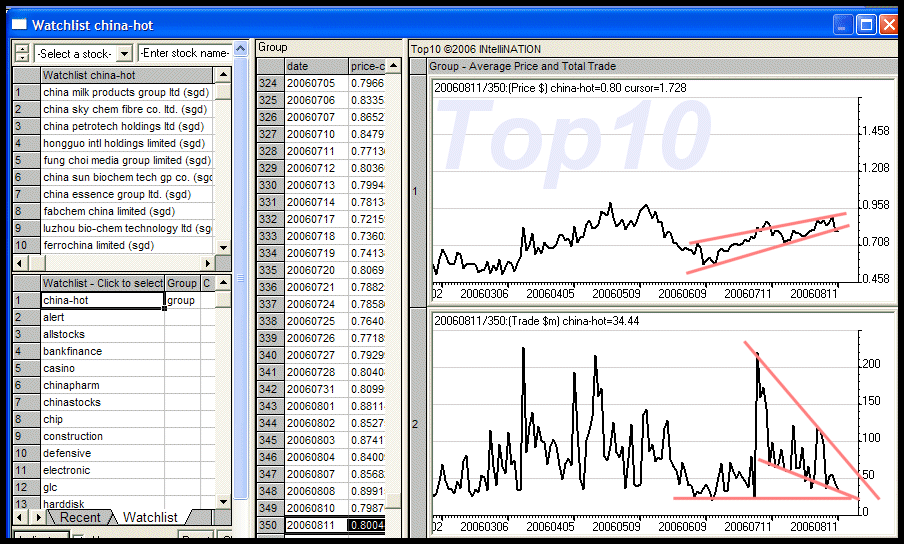Open the Select a stock dropdown
Image resolution: width=904 pixels, height=544 pixels.
124,54
